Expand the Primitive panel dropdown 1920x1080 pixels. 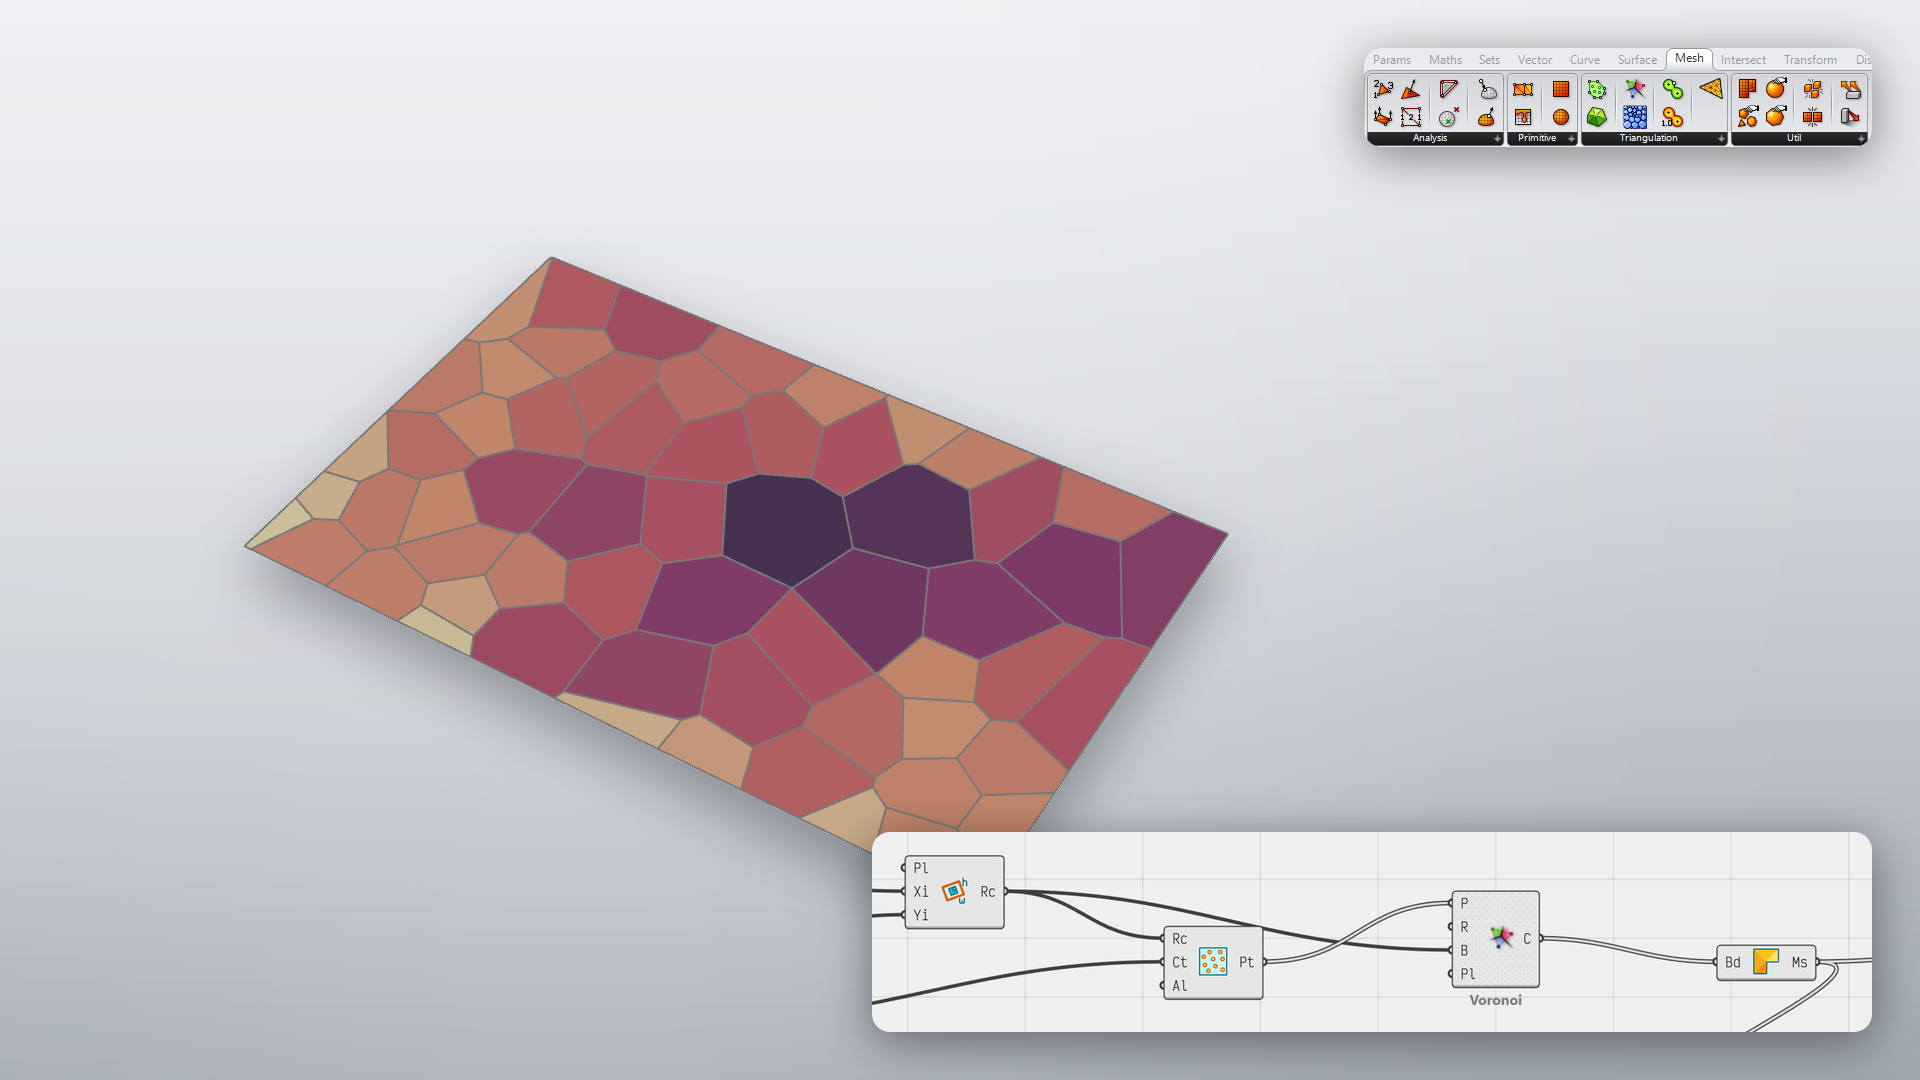[x=1571, y=138]
